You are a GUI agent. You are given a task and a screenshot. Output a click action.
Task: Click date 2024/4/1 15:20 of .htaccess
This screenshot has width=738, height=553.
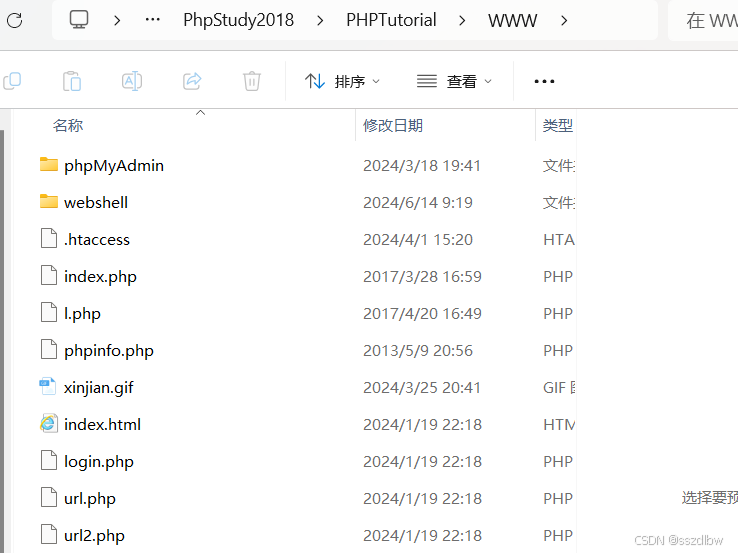417,240
